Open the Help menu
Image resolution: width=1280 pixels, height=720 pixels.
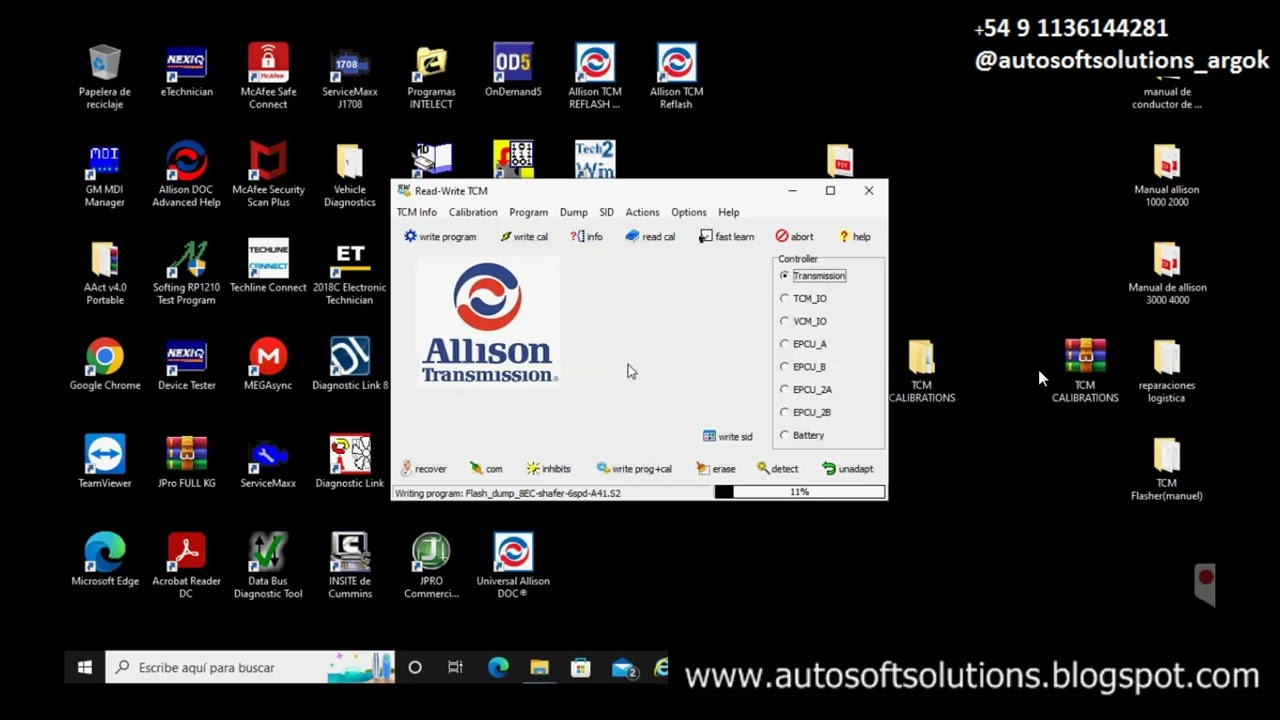point(728,212)
